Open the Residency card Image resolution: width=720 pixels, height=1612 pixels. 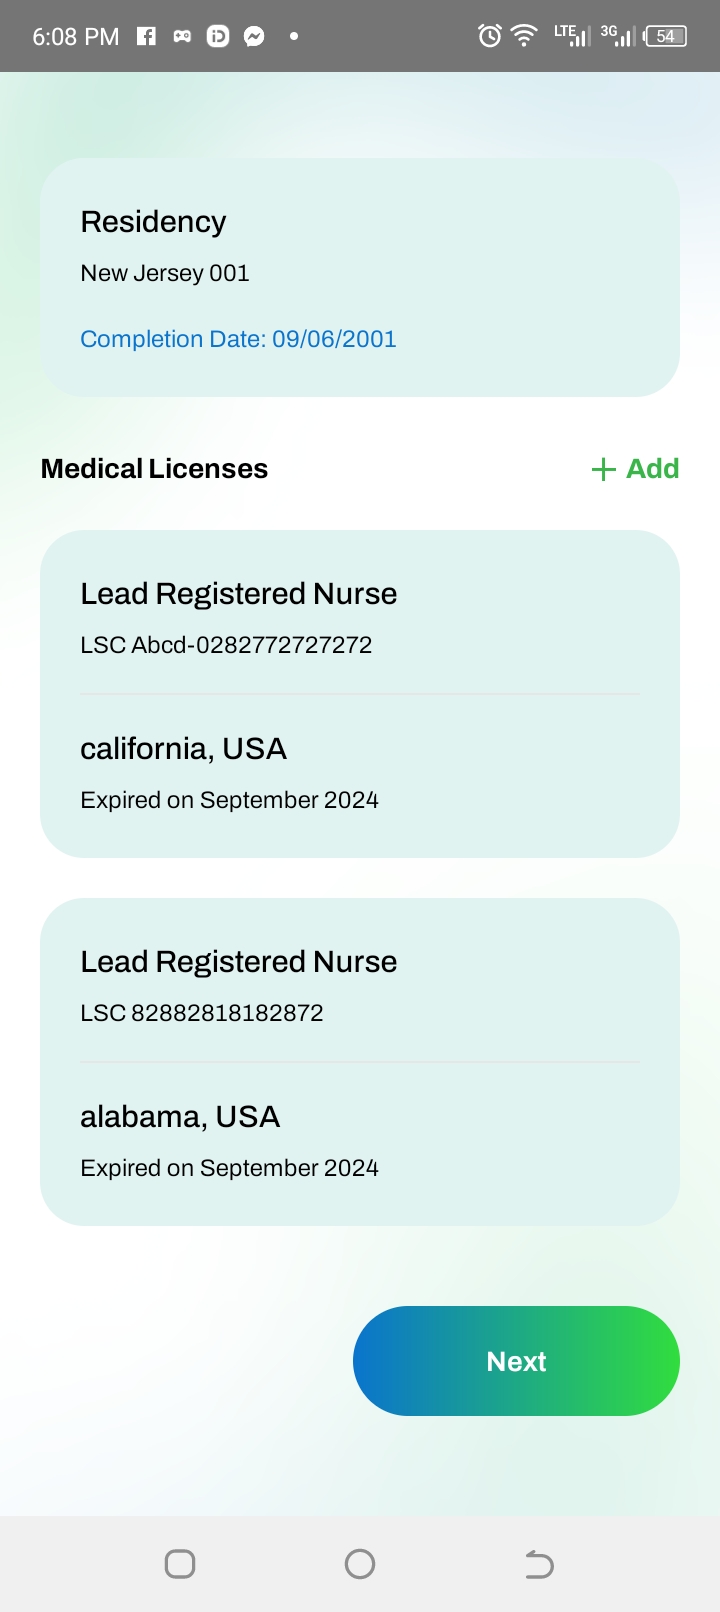pos(360,277)
